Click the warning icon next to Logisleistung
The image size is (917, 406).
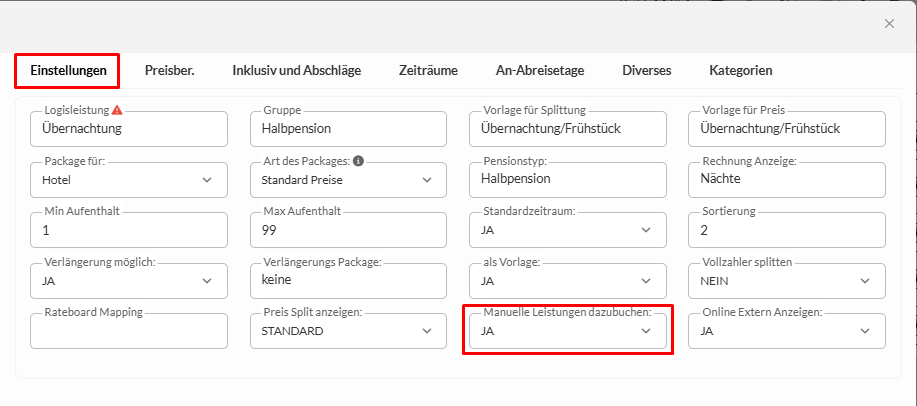(118, 110)
